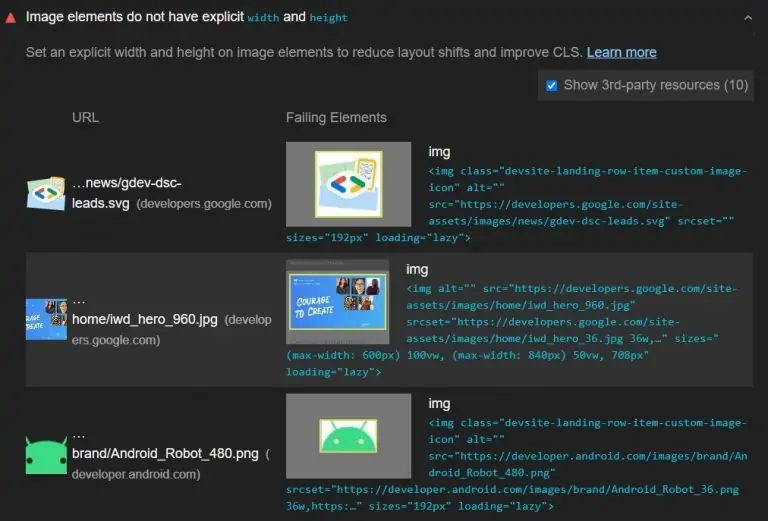
Task: Click the Android robot failing element screenshot
Action: click(348, 436)
